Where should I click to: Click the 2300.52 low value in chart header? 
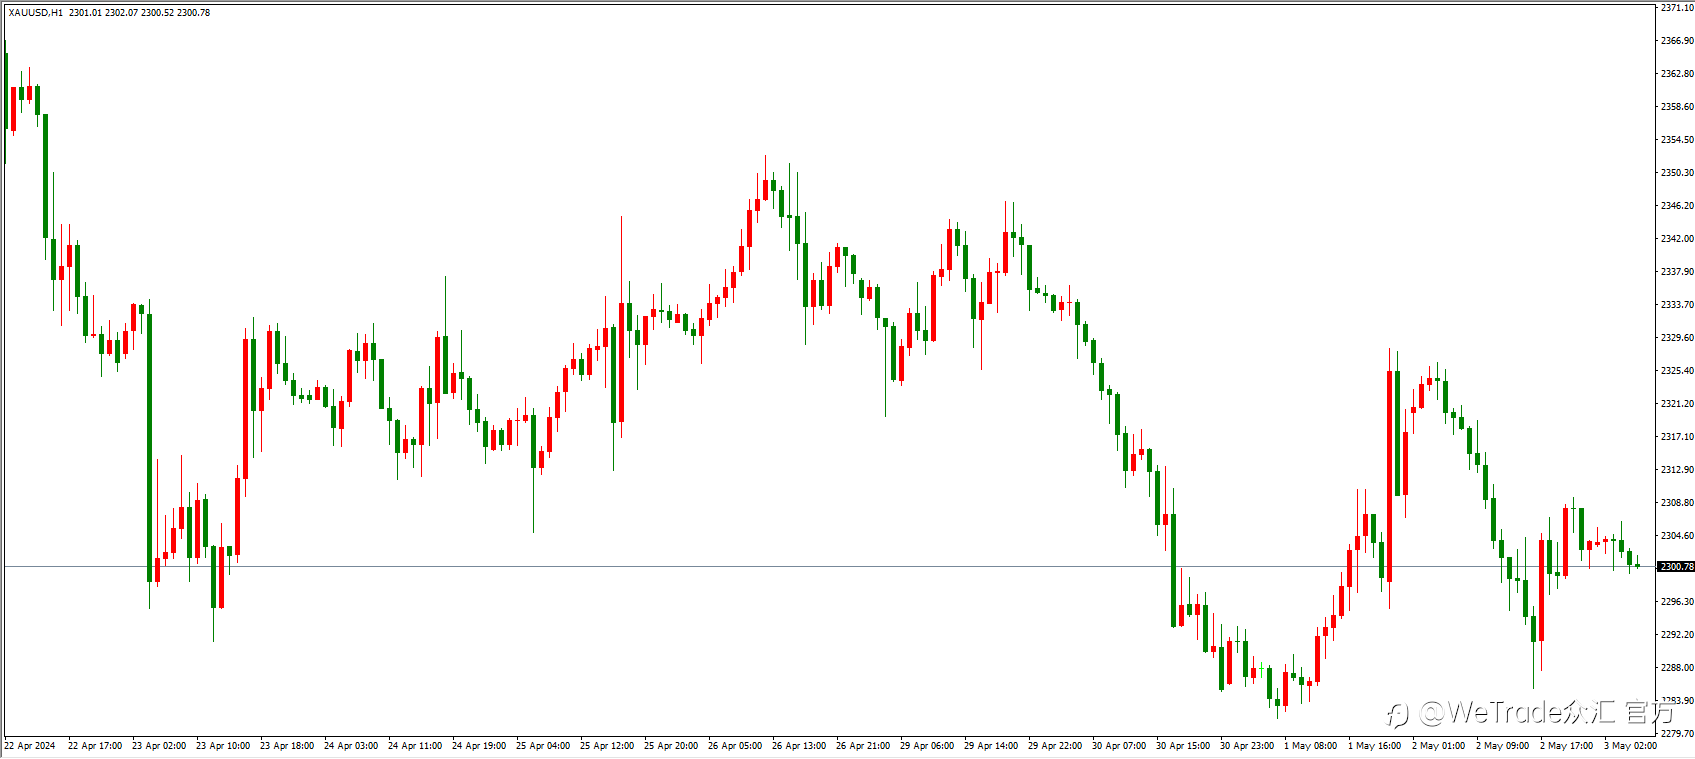(157, 13)
